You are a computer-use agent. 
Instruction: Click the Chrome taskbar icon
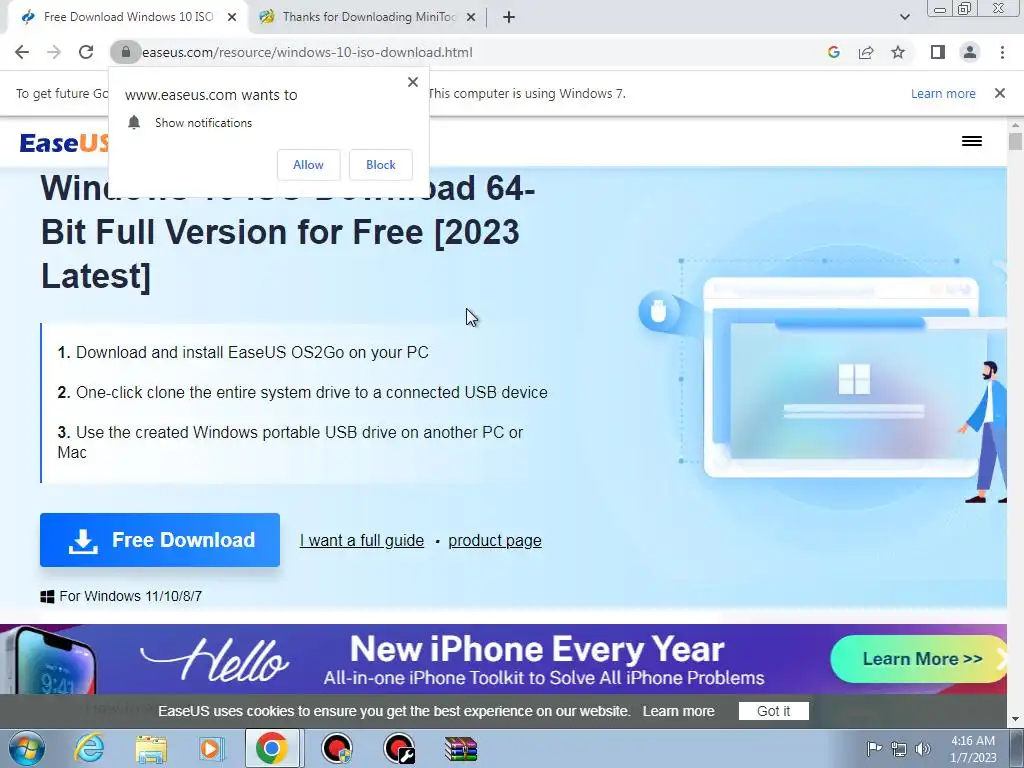click(272, 748)
